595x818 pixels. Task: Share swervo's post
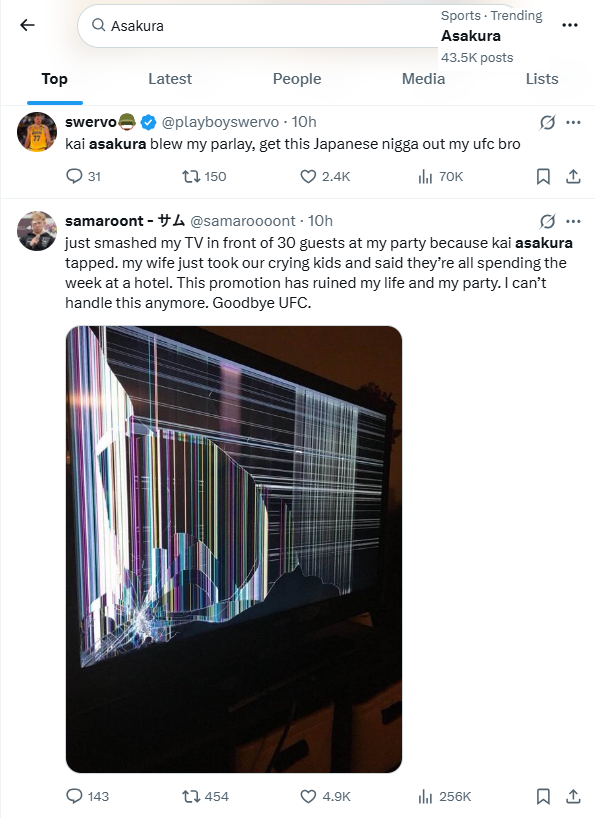click(x=573, y=176)
